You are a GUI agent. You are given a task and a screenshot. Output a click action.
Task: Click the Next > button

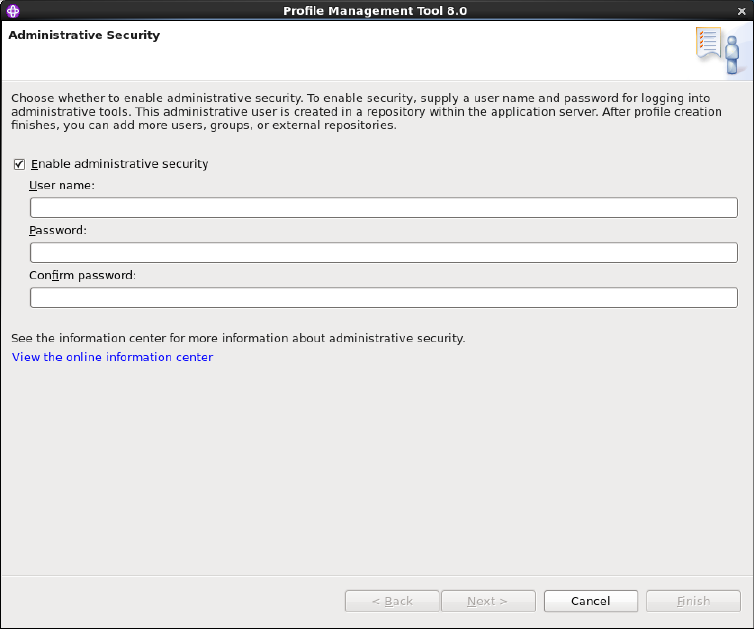[488, 601]
